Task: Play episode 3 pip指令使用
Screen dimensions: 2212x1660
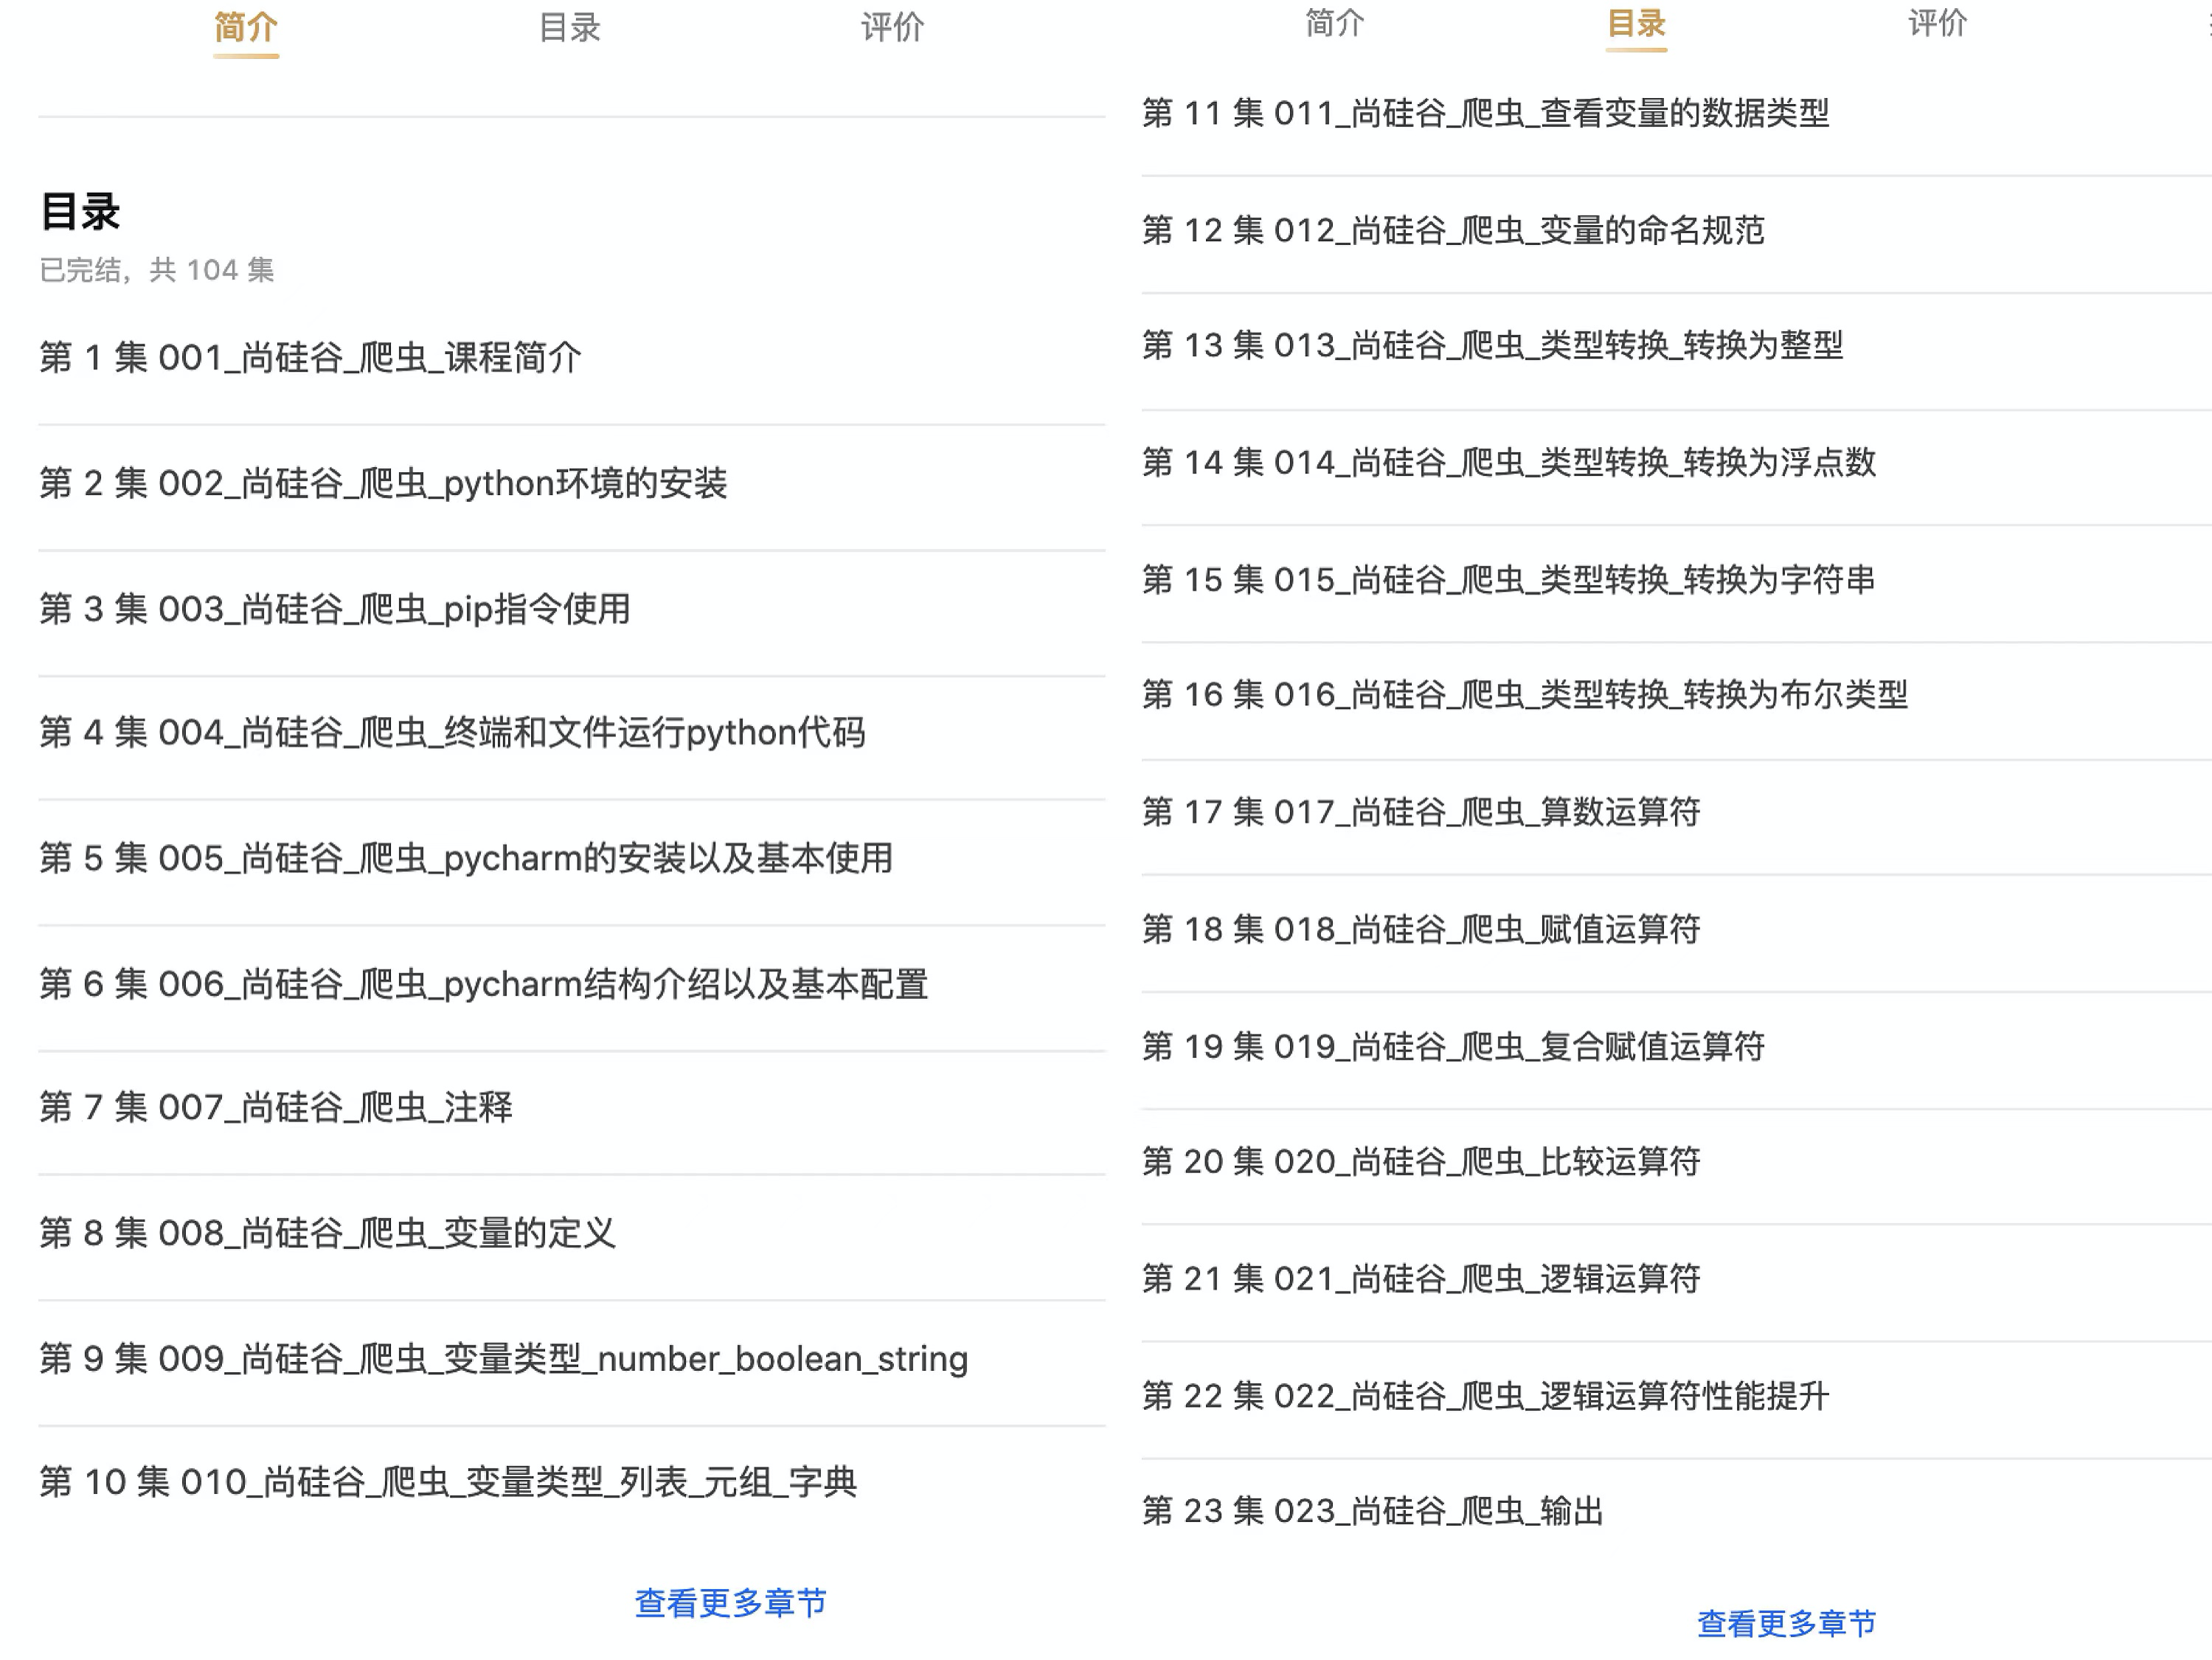Action: coord(335,608)
